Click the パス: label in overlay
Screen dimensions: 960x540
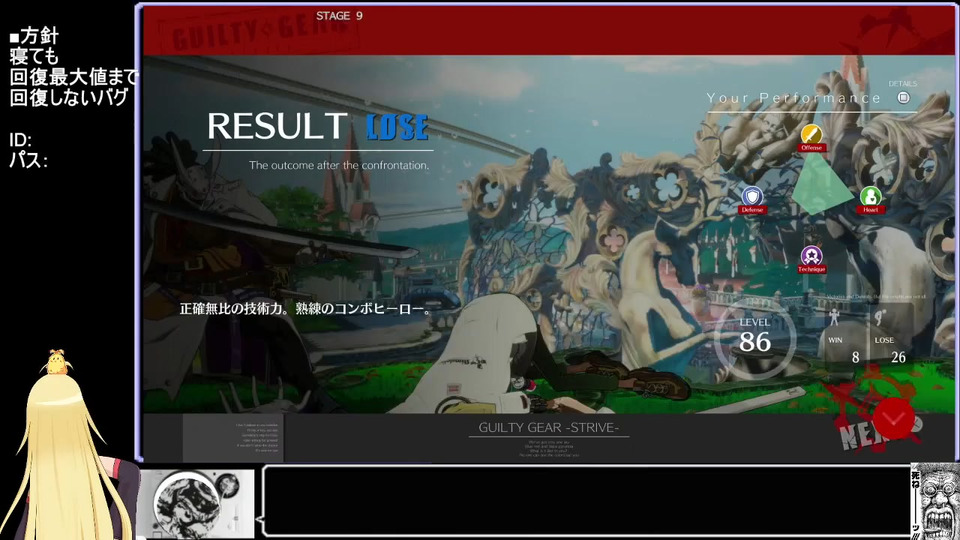[x=28, y=160]
